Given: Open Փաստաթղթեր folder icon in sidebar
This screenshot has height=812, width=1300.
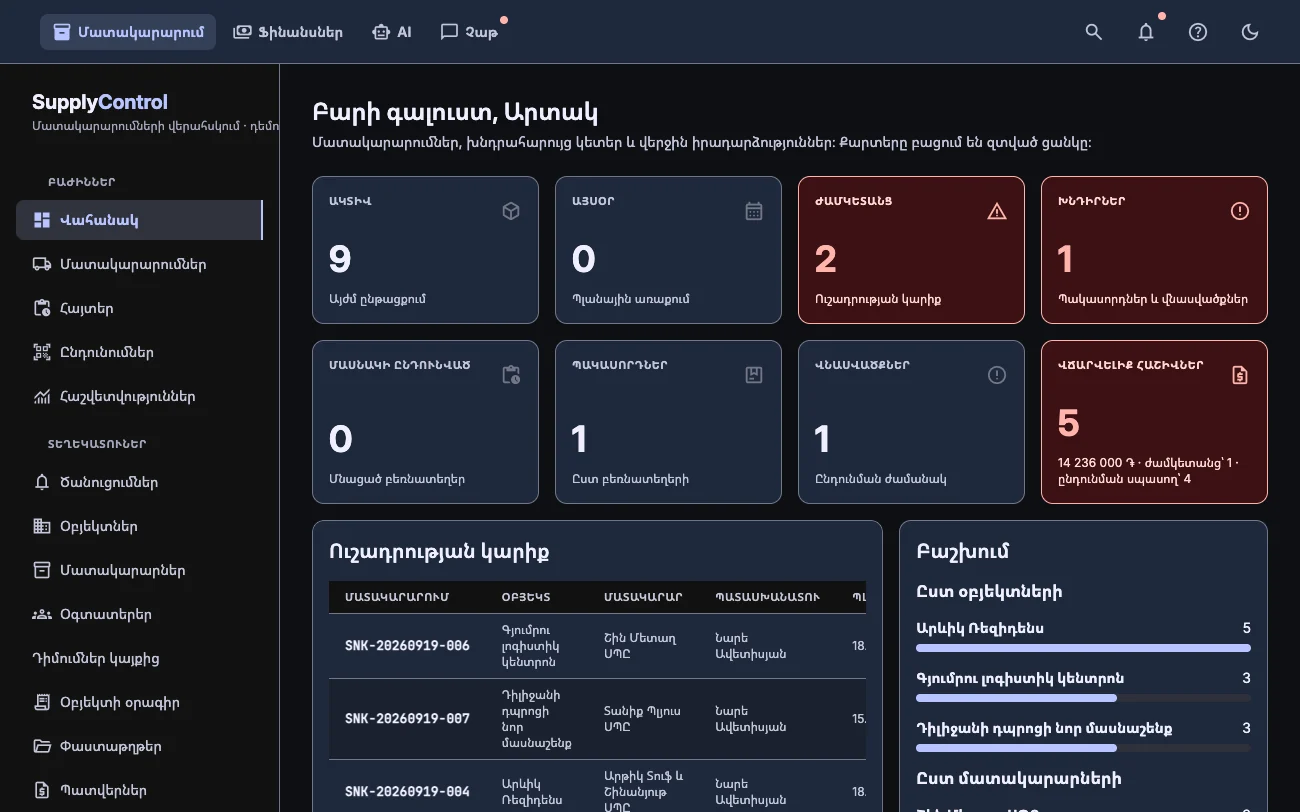Looking at the screenshot, I should pyautogui.click(x=42, y=746).
